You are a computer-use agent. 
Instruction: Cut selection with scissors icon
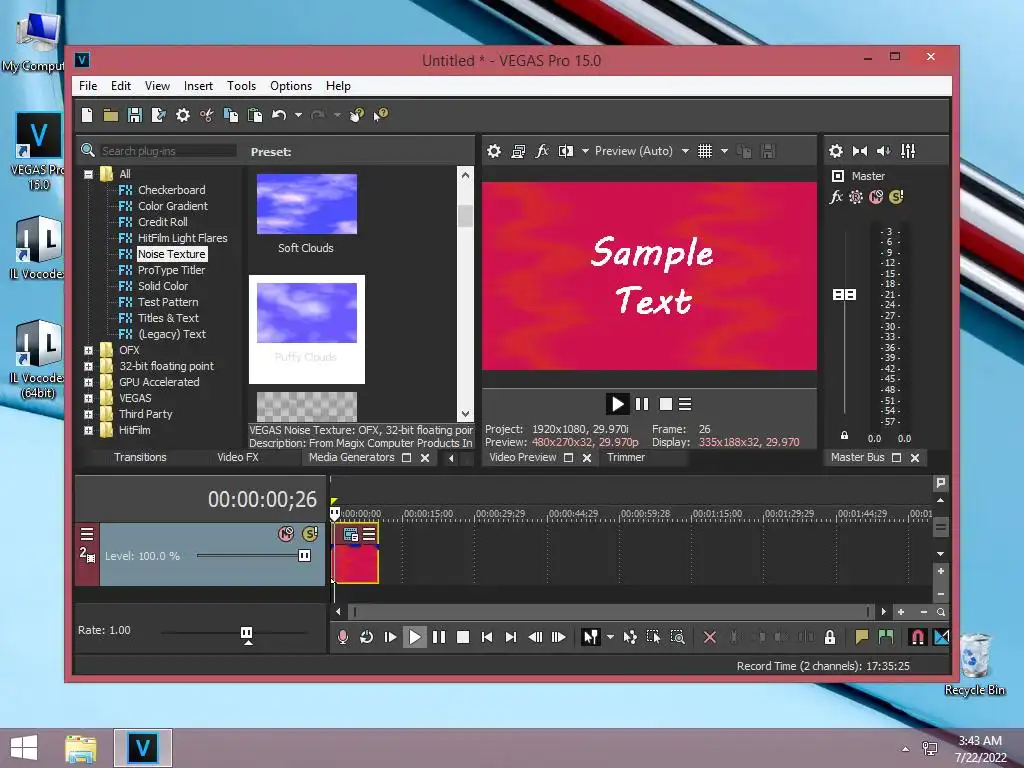pos(207,116)
